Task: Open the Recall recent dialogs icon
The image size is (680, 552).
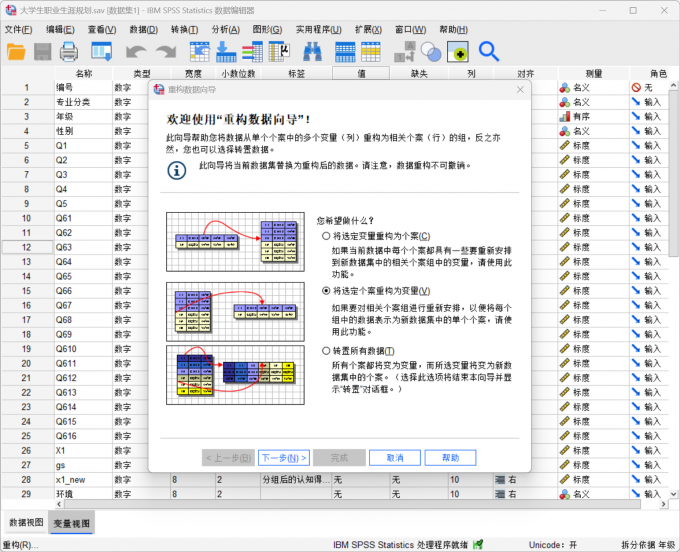Action: click(101, 52)
